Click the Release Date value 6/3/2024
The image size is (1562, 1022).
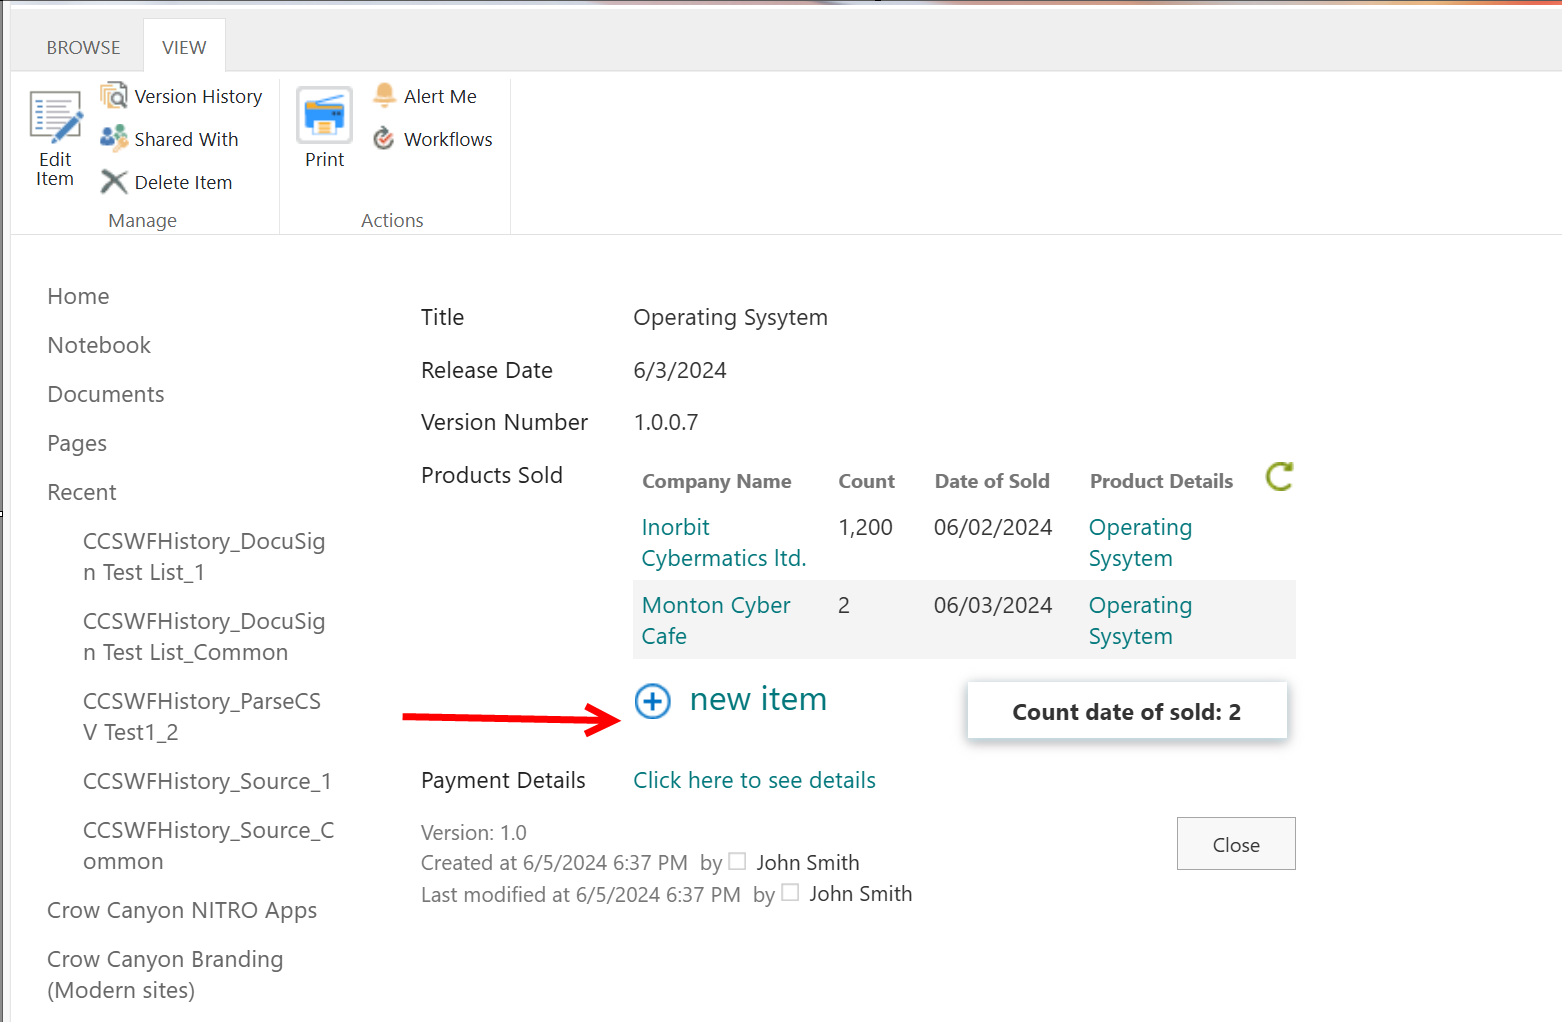(680, 370)
